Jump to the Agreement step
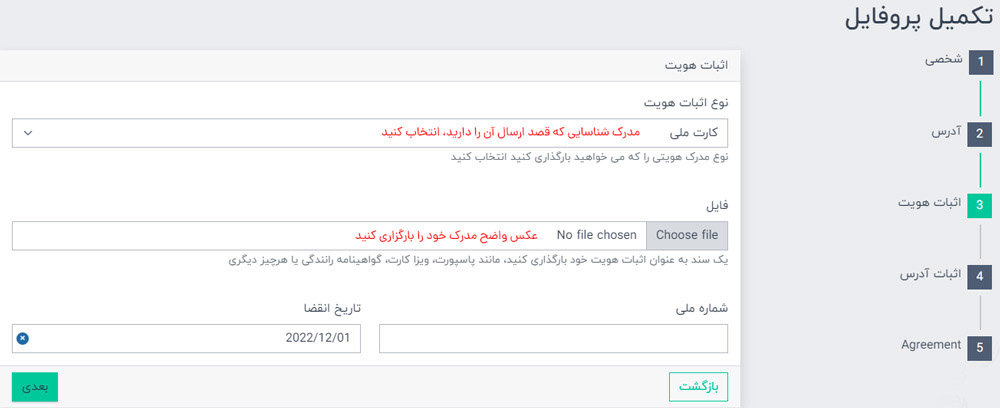 930,345
